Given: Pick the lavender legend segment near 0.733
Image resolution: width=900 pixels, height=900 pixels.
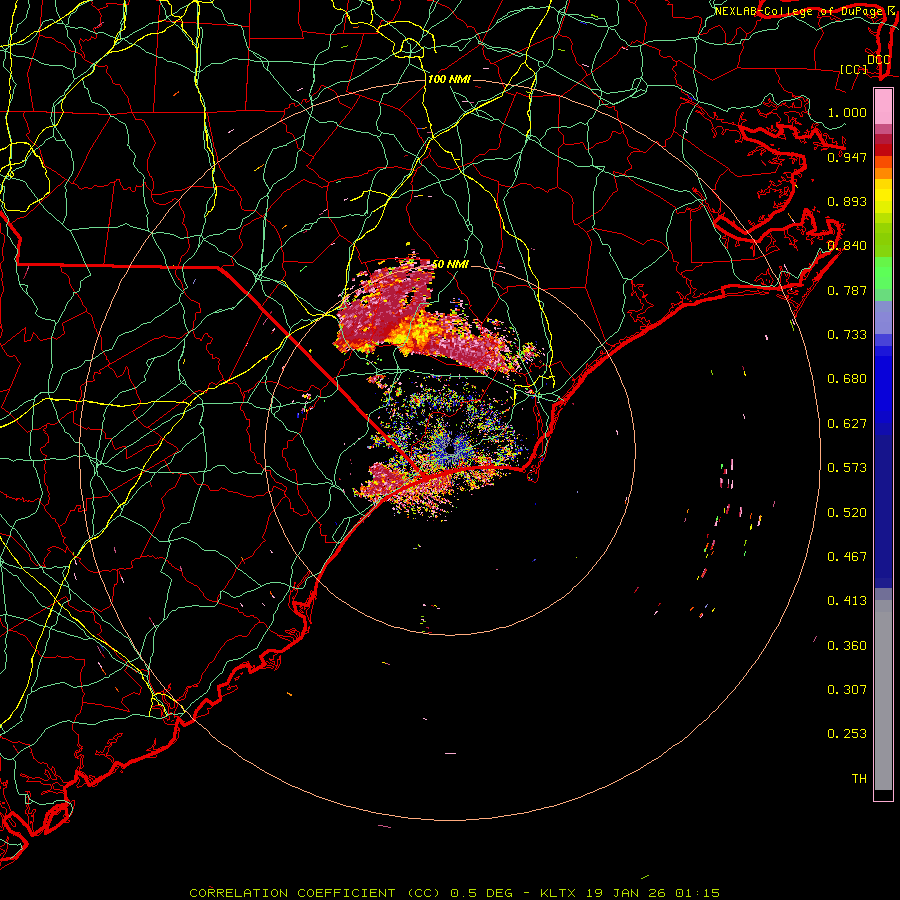Looking at the screenshot, I should tap(883, 317).
